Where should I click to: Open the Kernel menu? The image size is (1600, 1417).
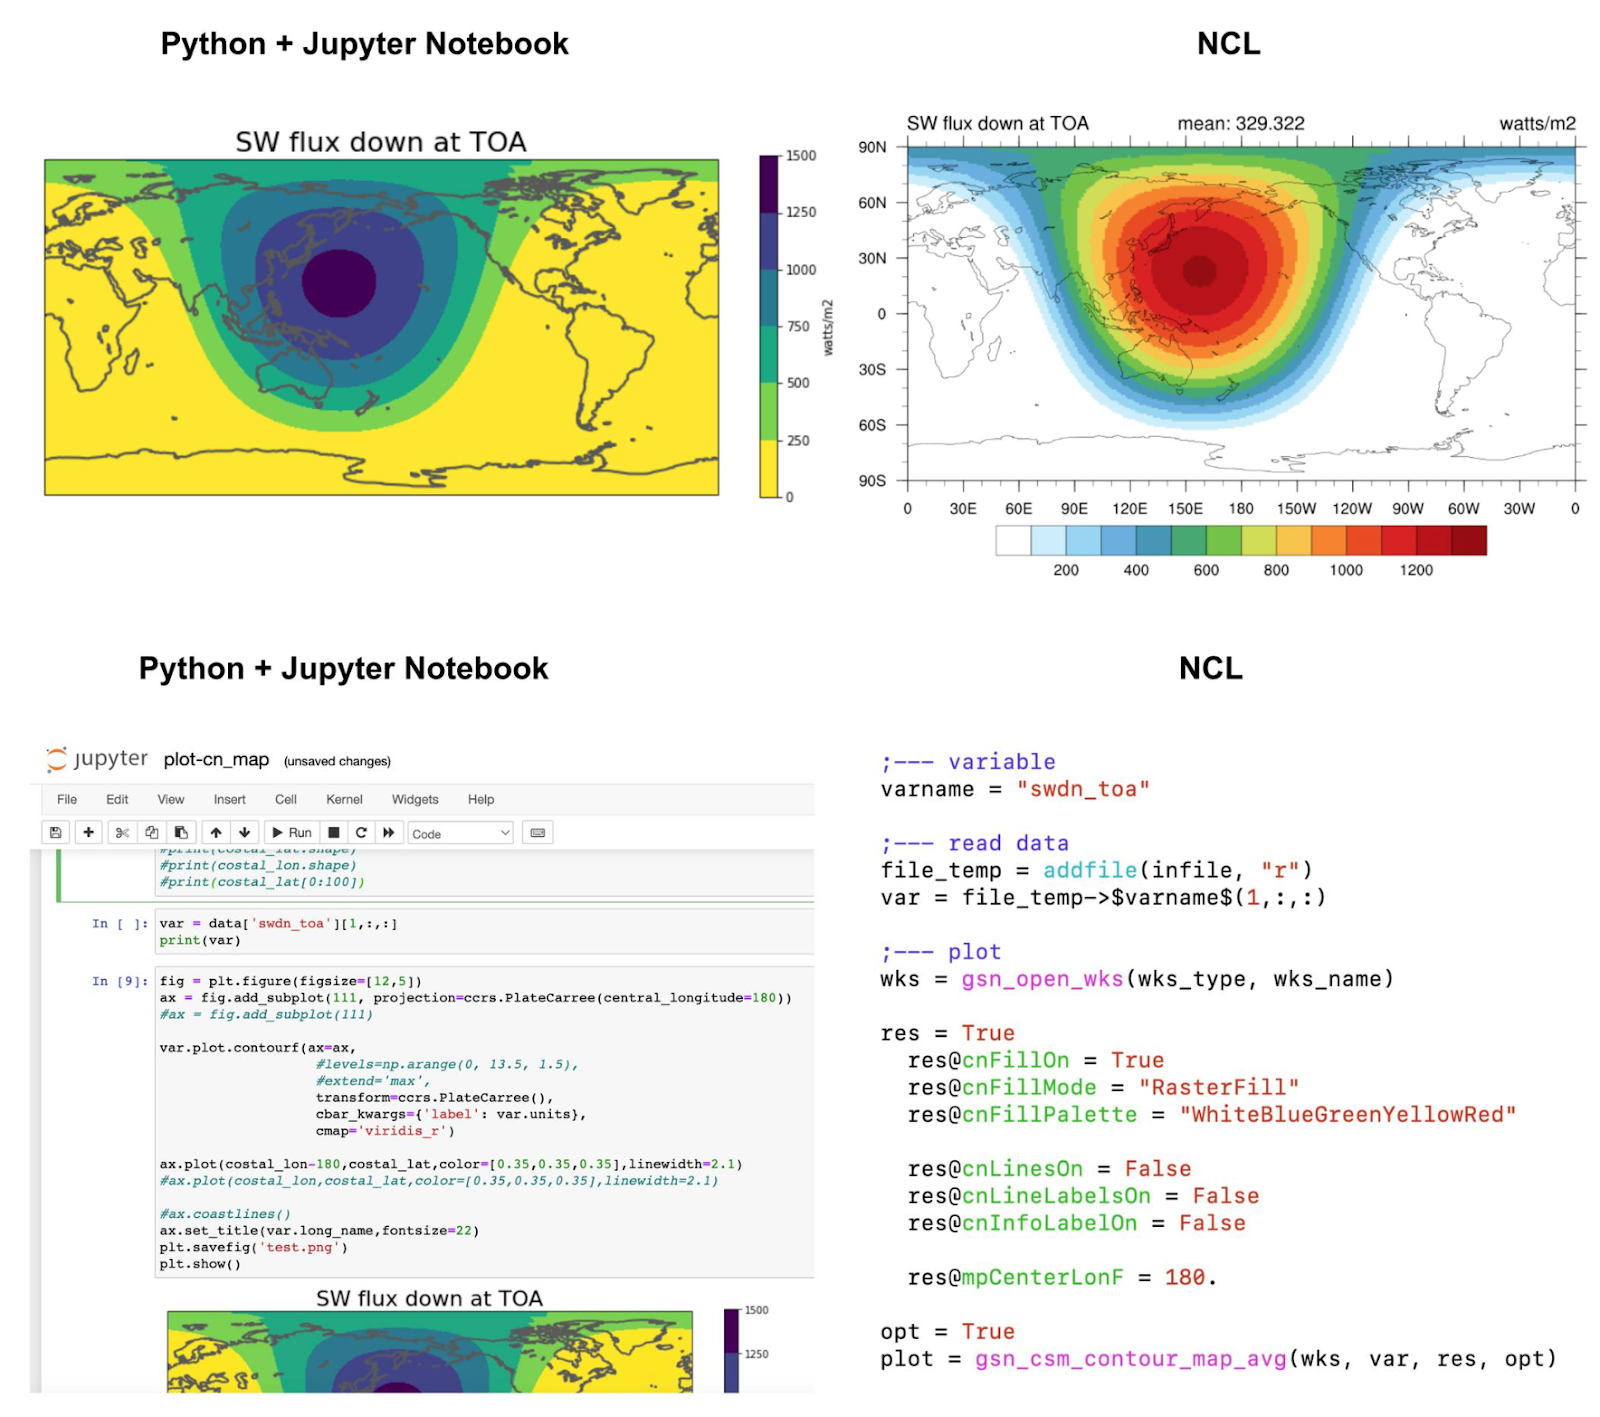(344, 799)
